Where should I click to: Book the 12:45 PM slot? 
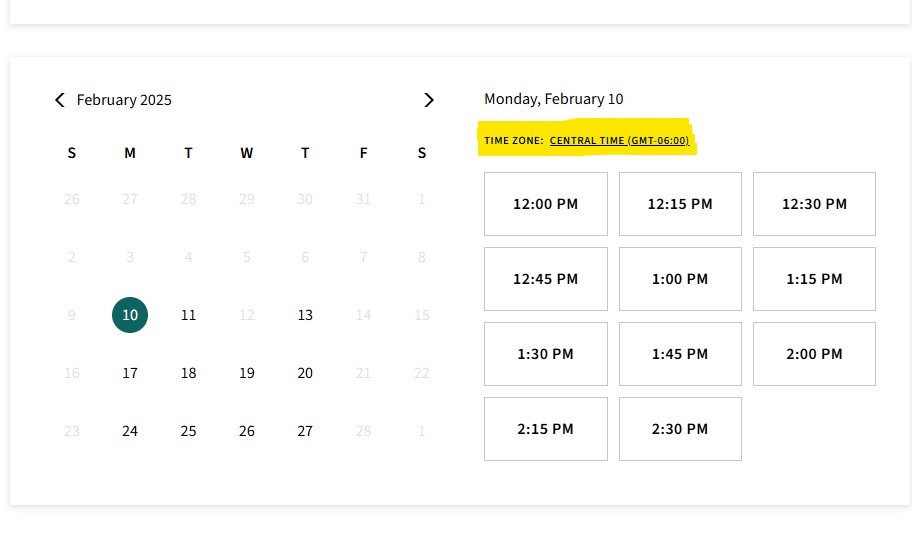(545, 279)
